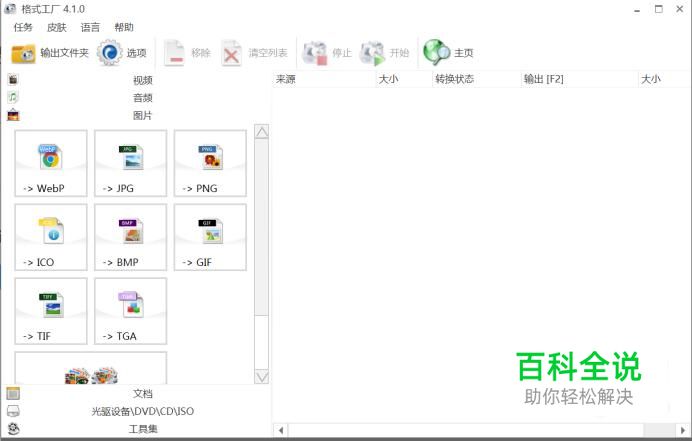Expand the 工具集 toolset category
This screenshot has height=441, width=692.
coord(135,429)
